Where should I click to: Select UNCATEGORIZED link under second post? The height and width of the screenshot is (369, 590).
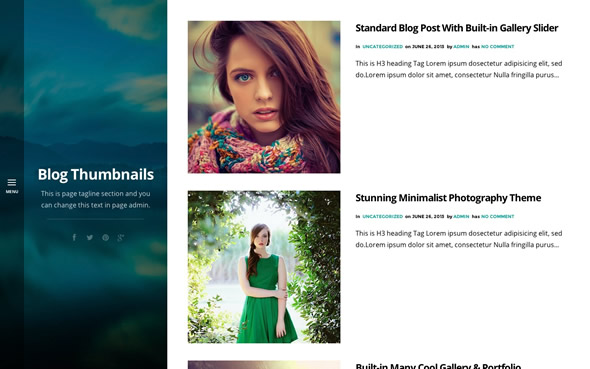point(383,216)
